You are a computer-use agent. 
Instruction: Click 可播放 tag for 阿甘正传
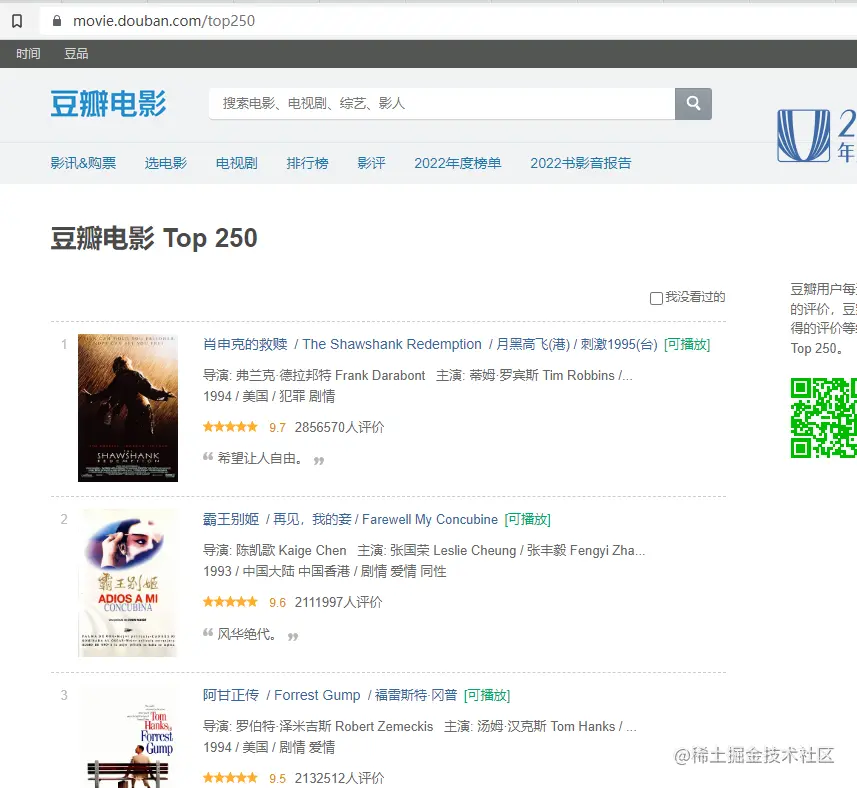pyautogui.click(x=487, y=695)
